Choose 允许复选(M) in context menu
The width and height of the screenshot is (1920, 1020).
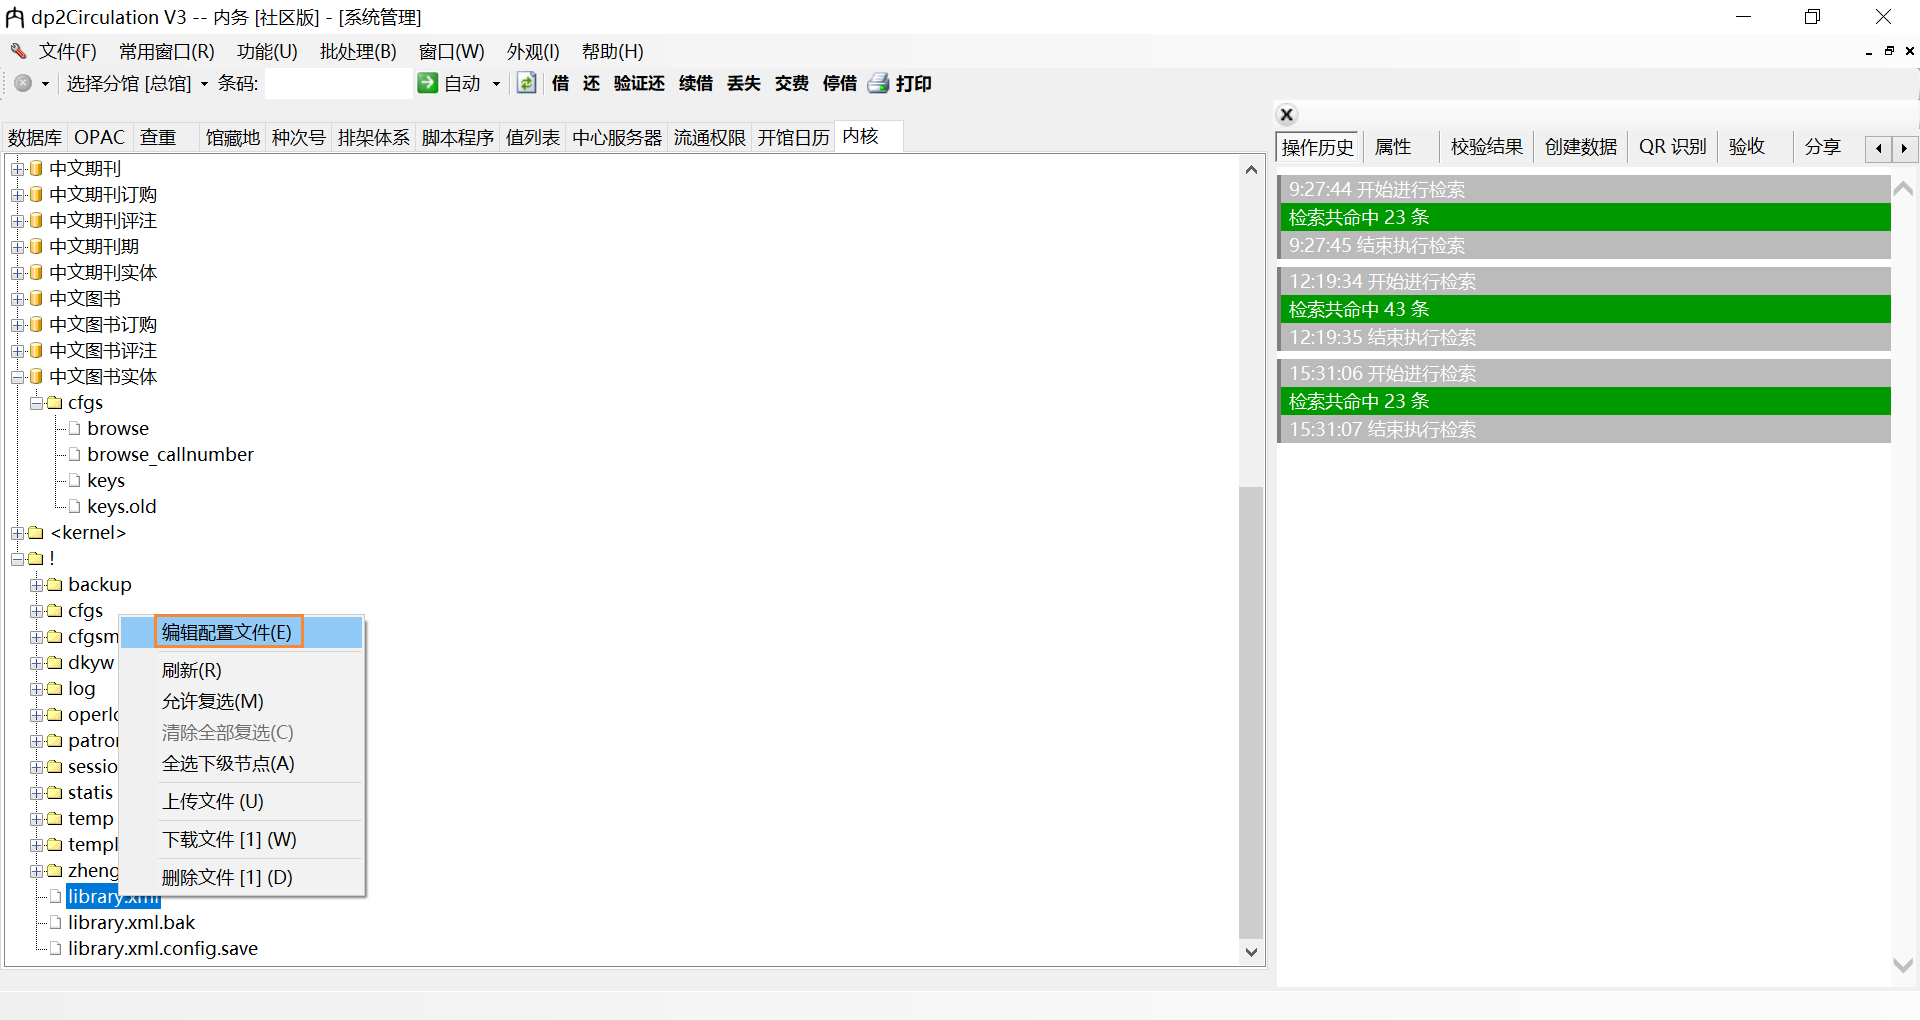click(x=242, y=701)
